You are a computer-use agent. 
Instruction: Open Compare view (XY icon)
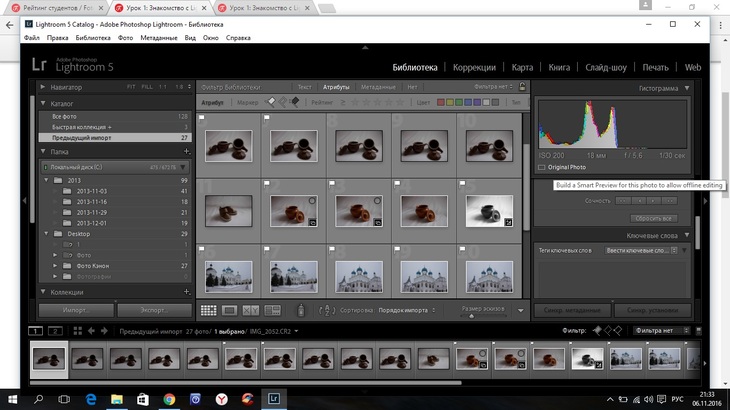click(x=250, y=311)
